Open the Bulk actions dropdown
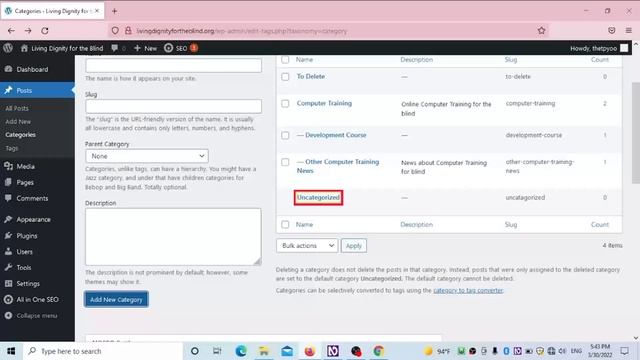This screenshot has width=640, height=360. click(307, 245)
